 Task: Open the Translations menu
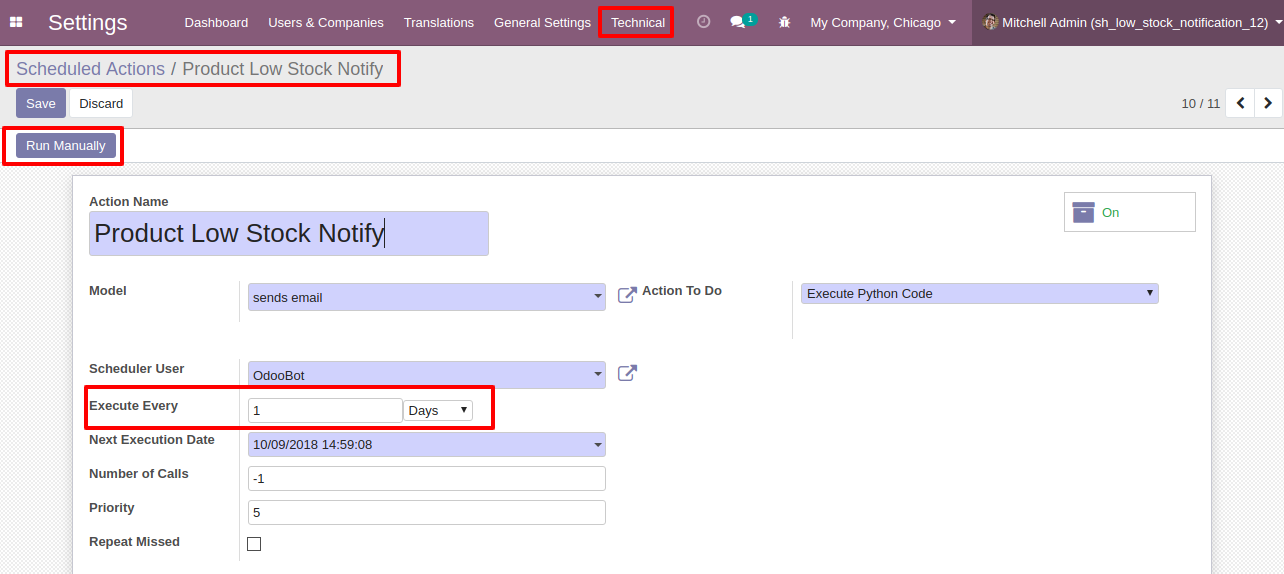[x=439, y=22]
